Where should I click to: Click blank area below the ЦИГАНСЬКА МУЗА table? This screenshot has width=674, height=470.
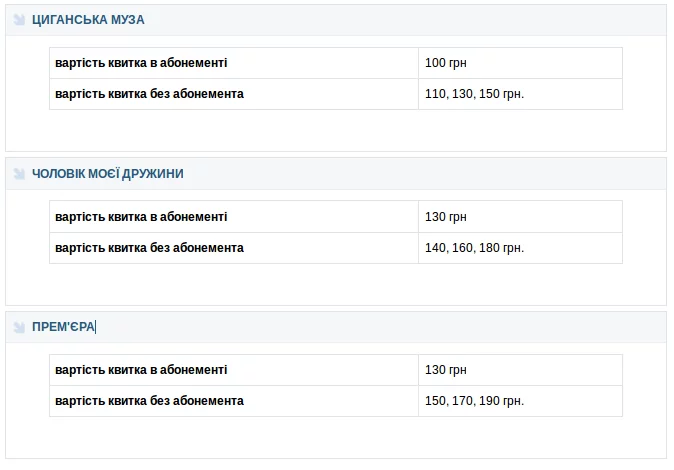click(x=336, y=130)
